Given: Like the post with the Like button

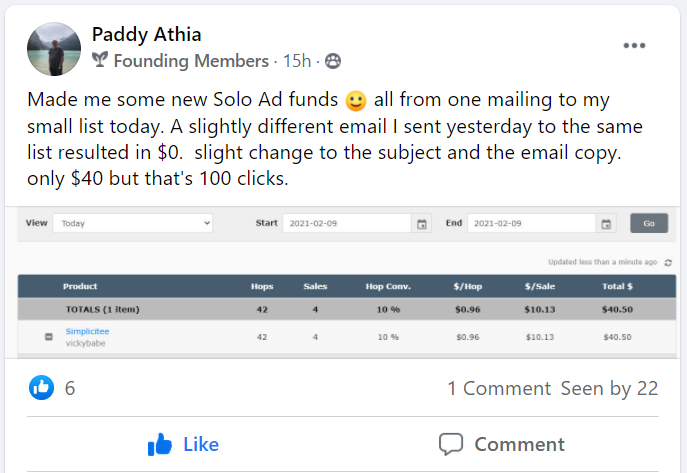Looking at the screenshot, I should coord(183,444).
